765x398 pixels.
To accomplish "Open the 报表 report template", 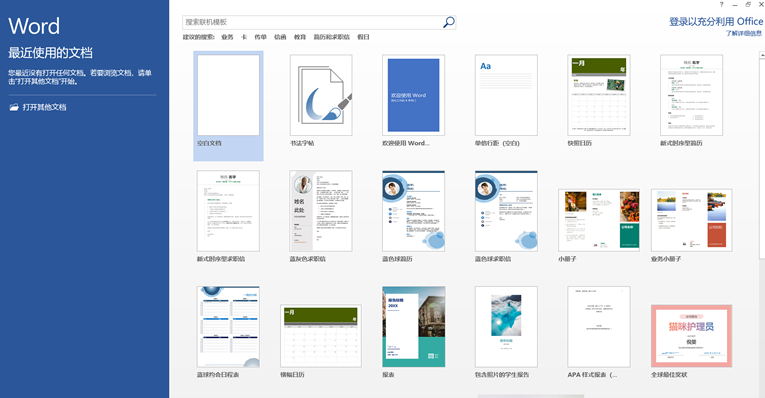I will 413,327.
